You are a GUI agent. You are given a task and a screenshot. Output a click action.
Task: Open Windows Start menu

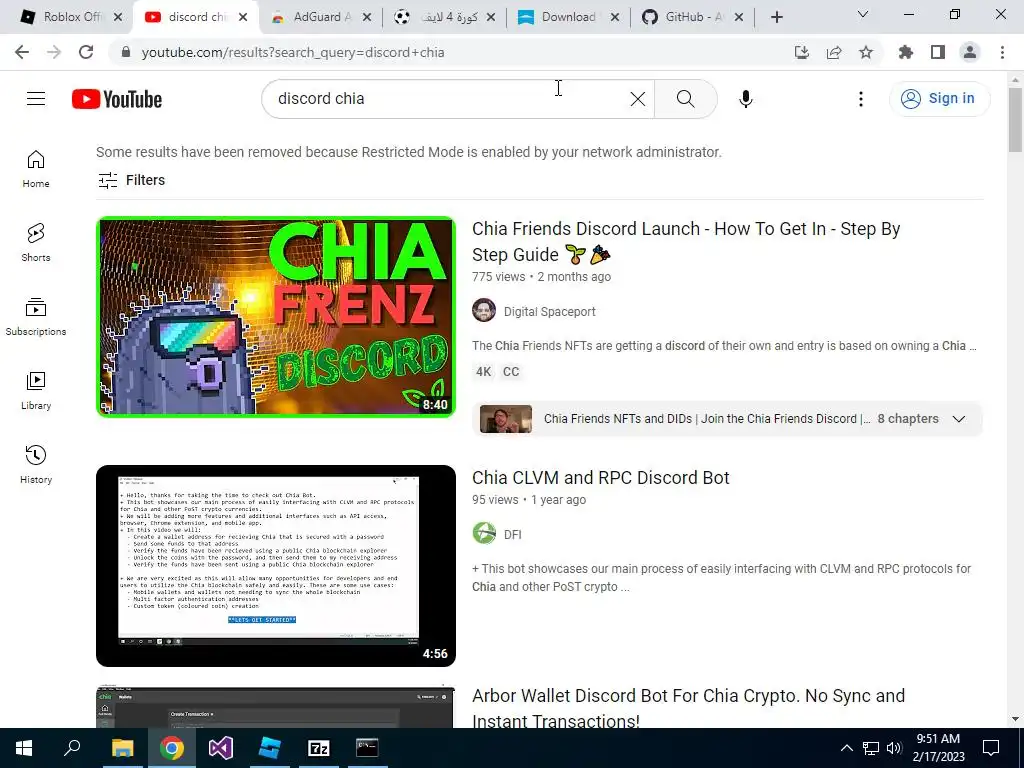point(24,748)
